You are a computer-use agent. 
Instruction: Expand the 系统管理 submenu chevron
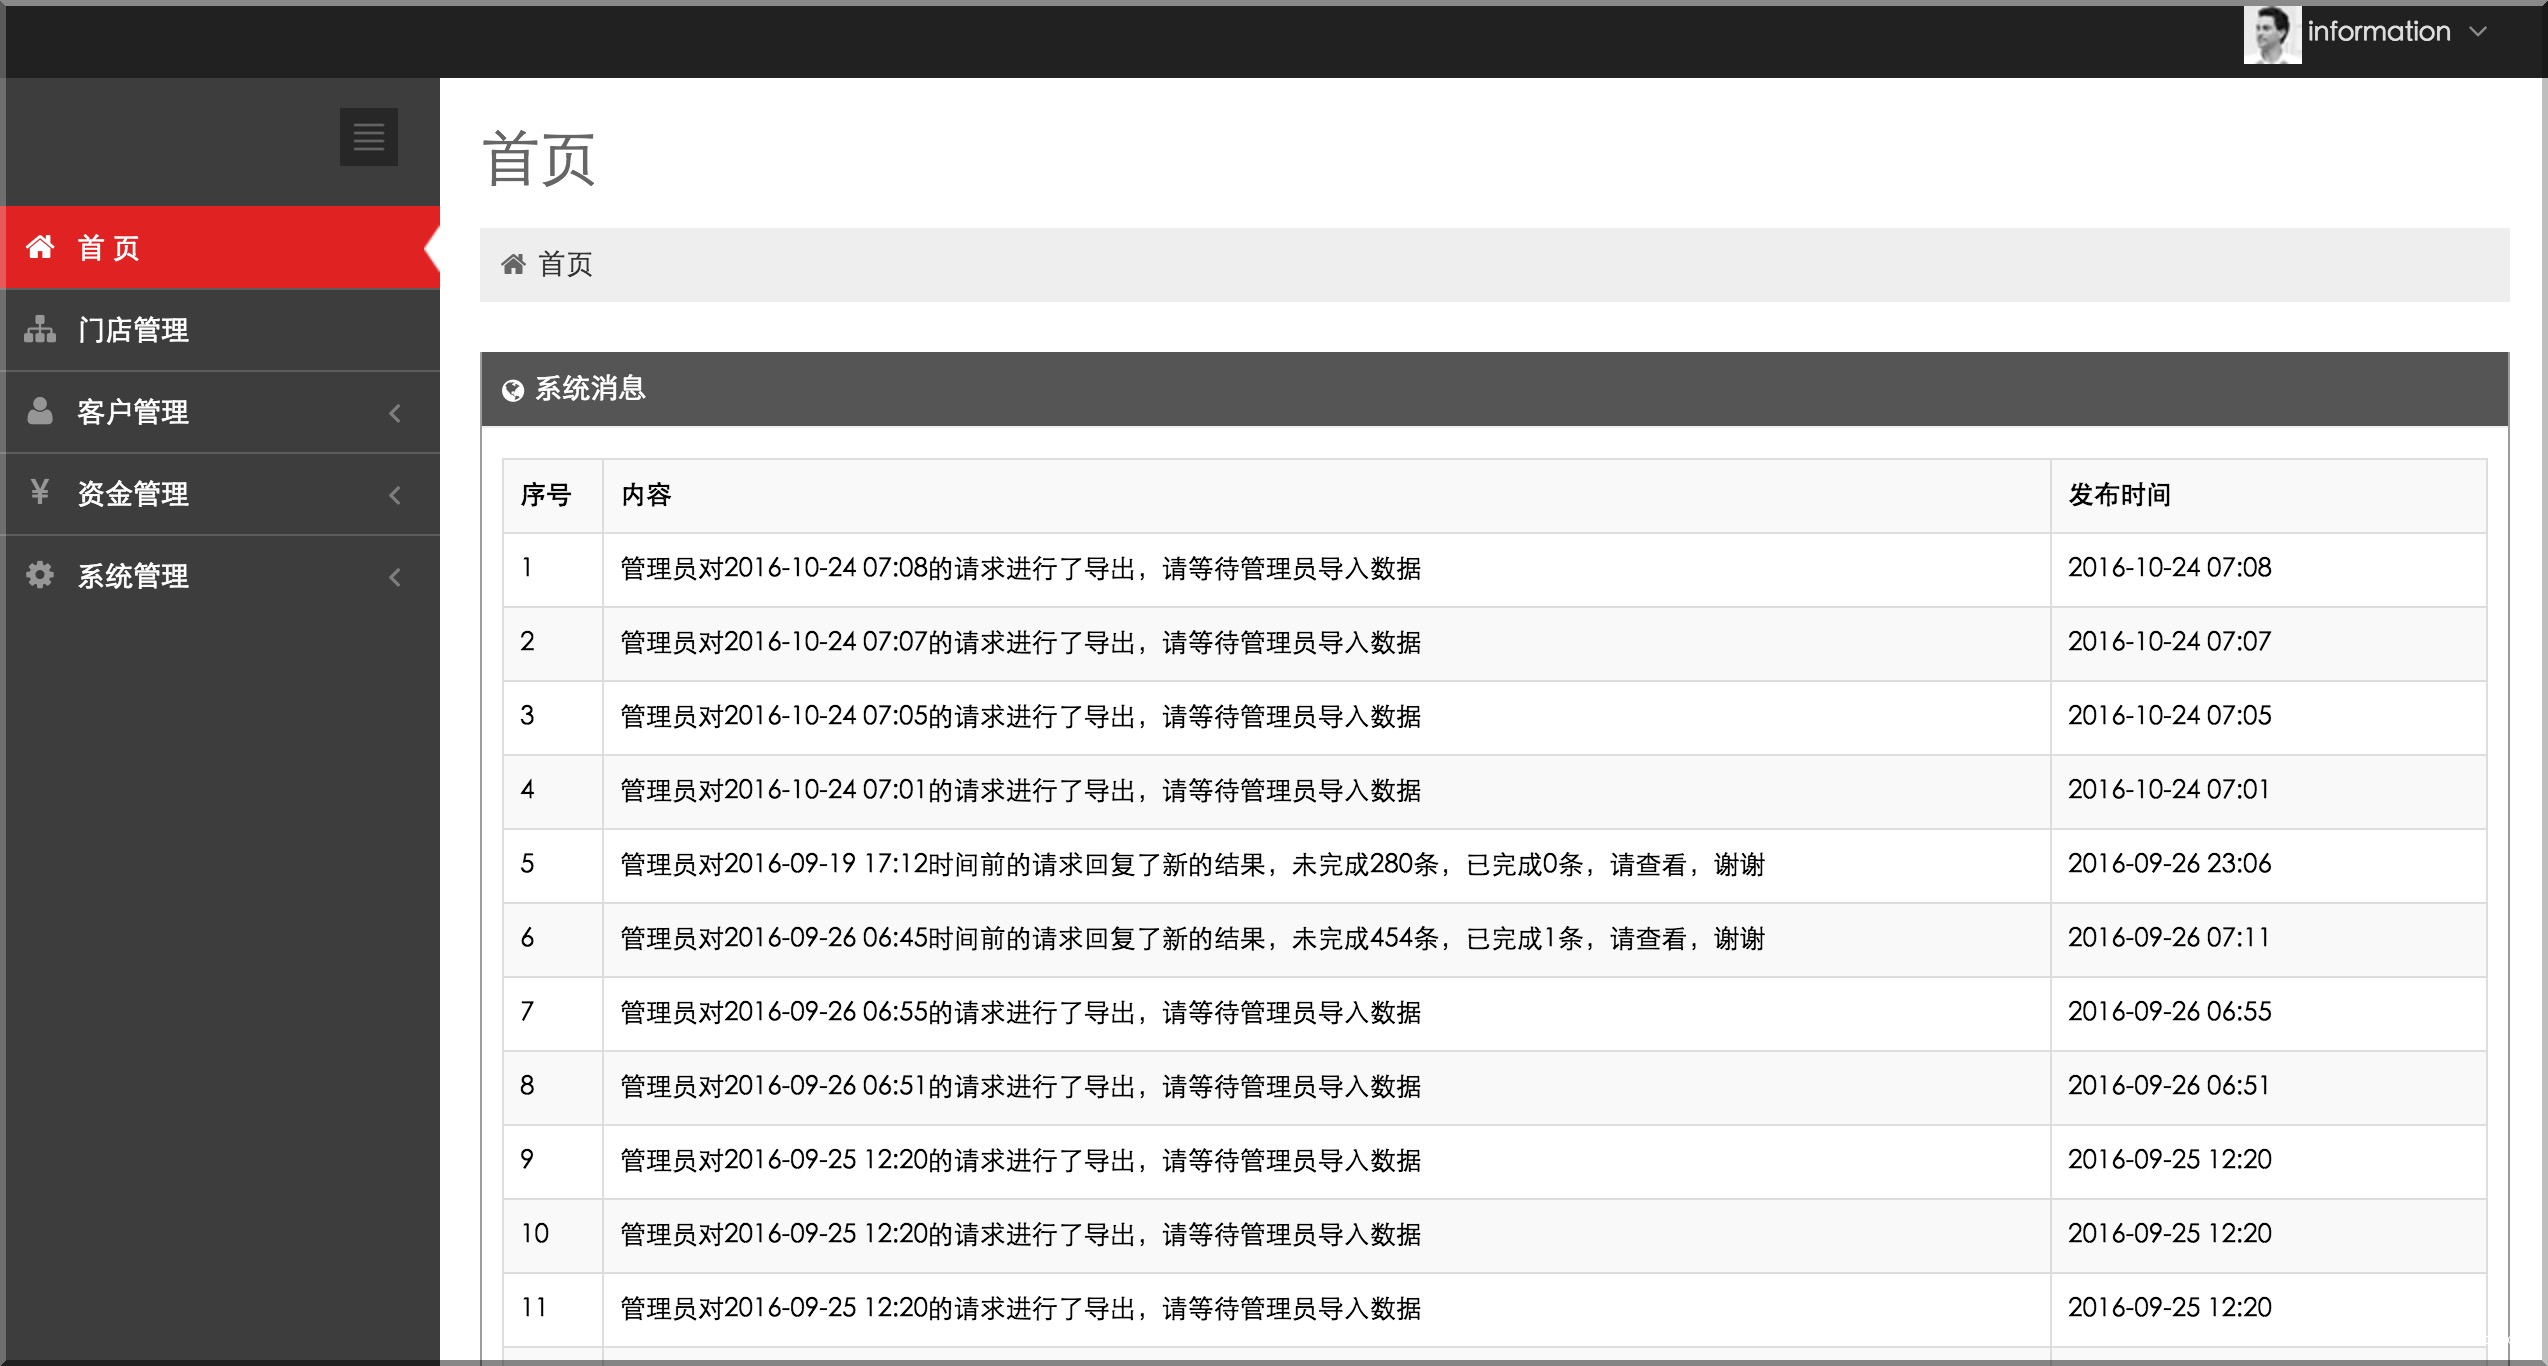(395, 577)
